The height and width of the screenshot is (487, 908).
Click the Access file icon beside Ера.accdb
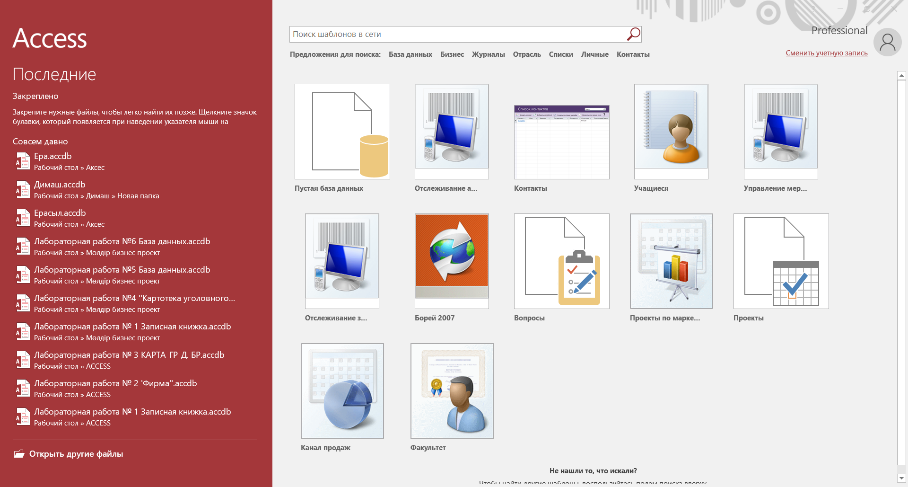23,161
